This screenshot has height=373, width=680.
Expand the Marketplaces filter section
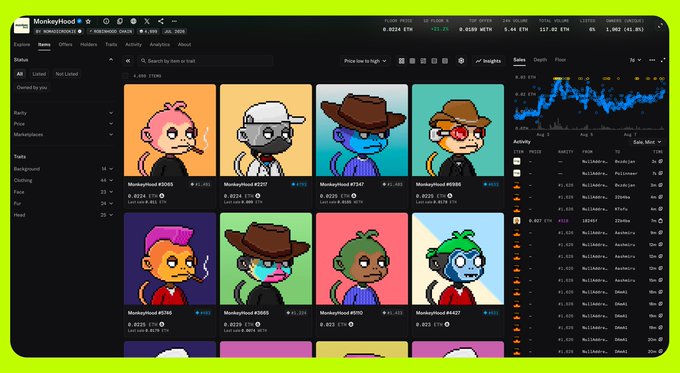click(x=64, y=134)
